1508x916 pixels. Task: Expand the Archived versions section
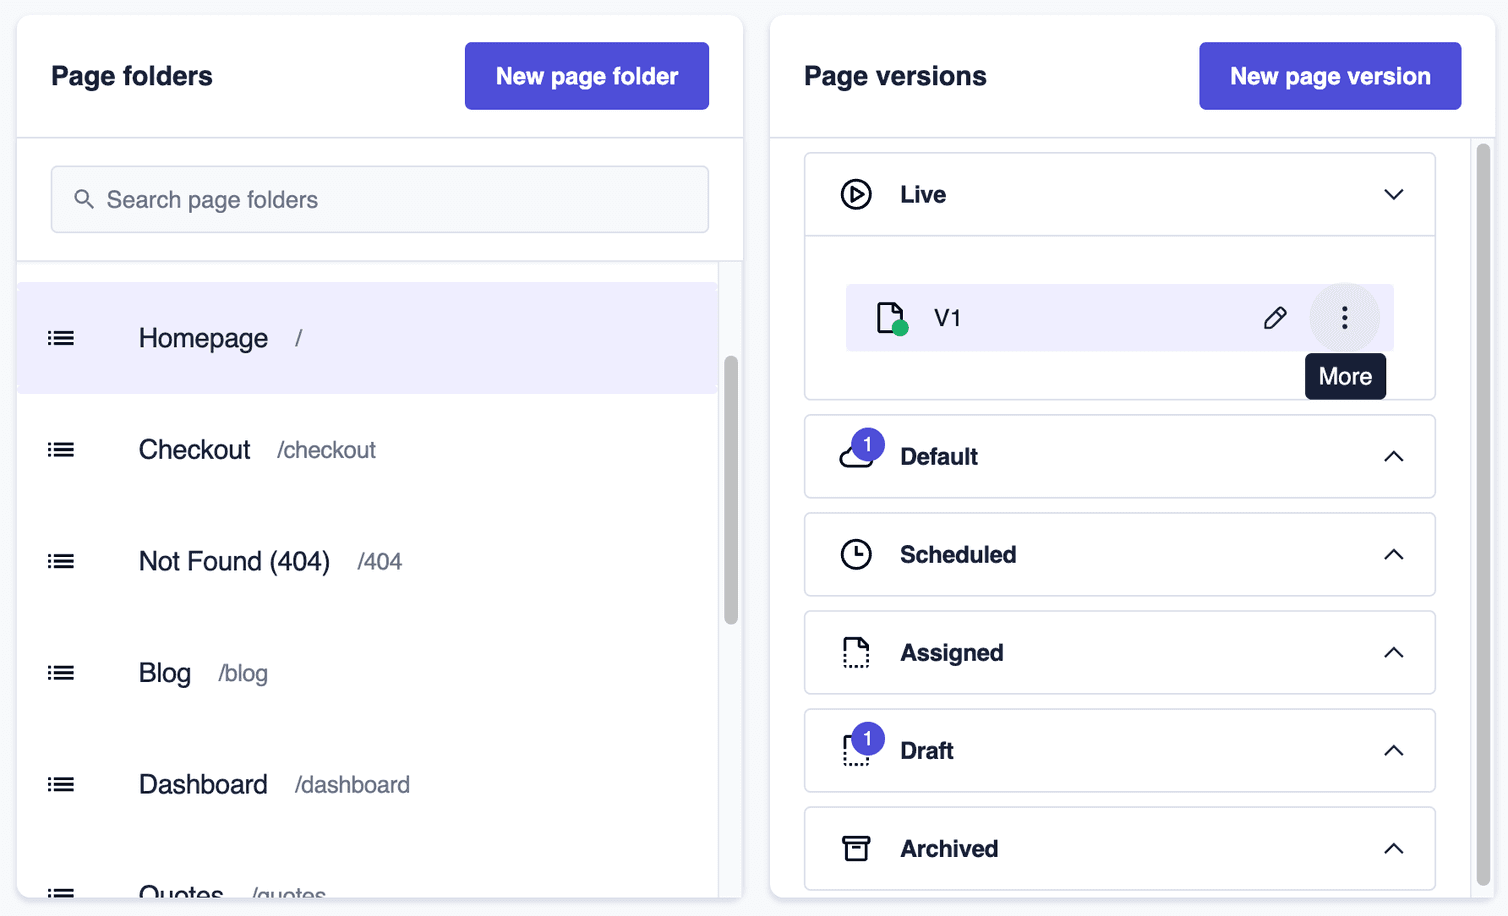pos(1393,848)
